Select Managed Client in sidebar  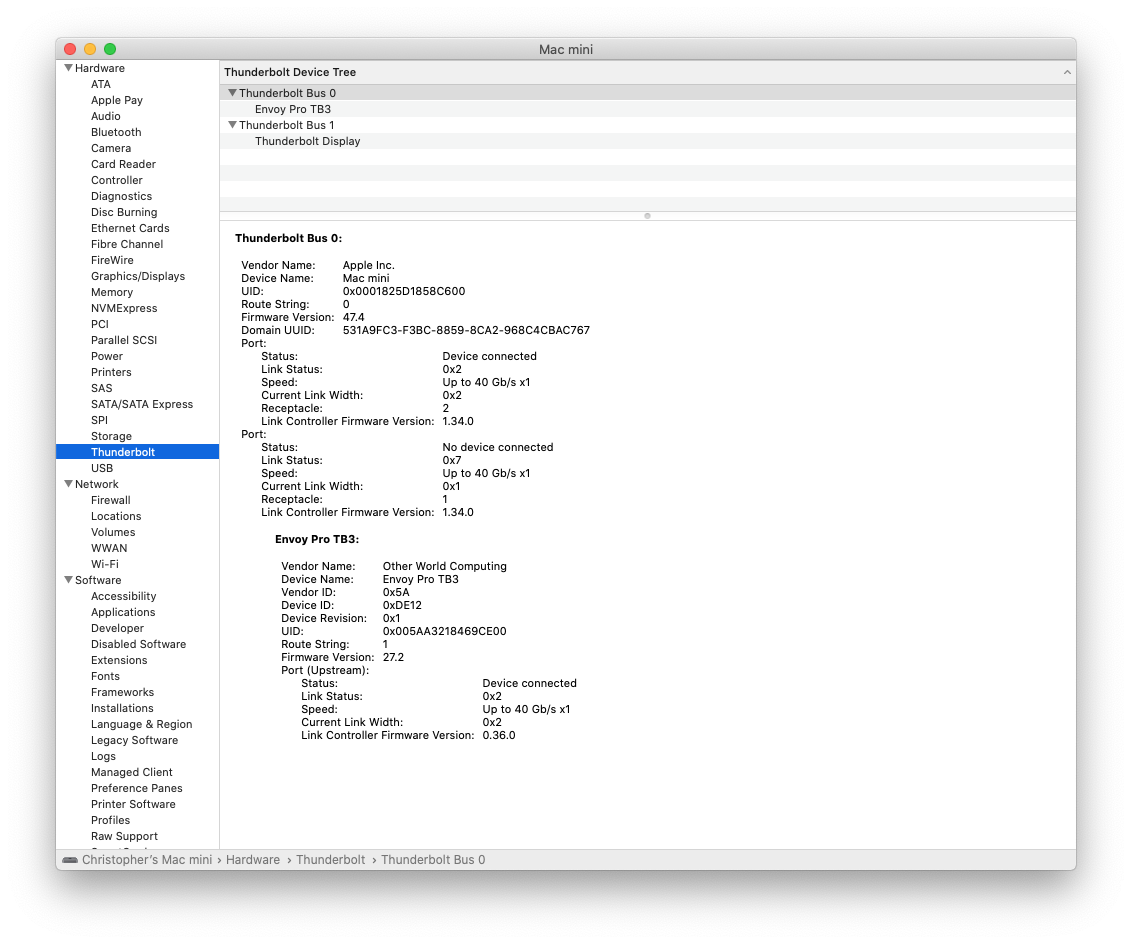[132, 772]
